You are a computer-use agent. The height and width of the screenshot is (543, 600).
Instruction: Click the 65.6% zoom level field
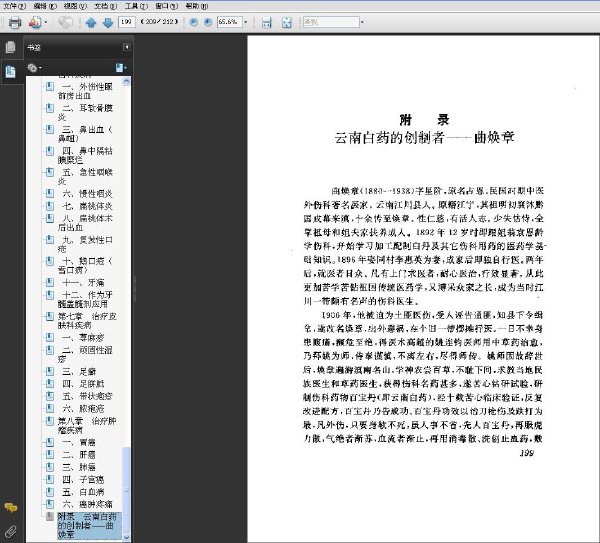[x=230, y=22]
